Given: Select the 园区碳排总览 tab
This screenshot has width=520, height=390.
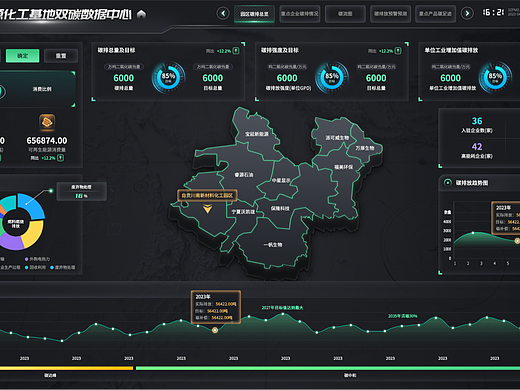Looking at the screenshot, I should [x=254, y=14].
